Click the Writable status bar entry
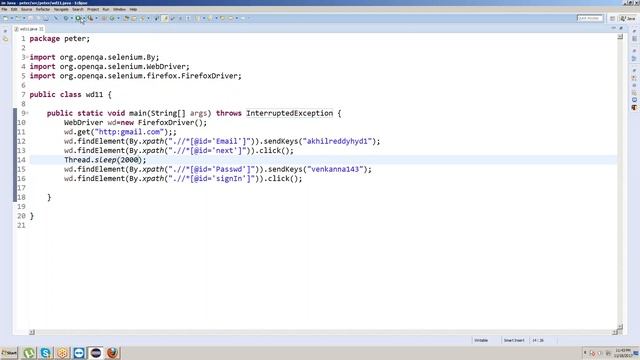The height and width of the screenshot is (360, 640). coord(481,340)
